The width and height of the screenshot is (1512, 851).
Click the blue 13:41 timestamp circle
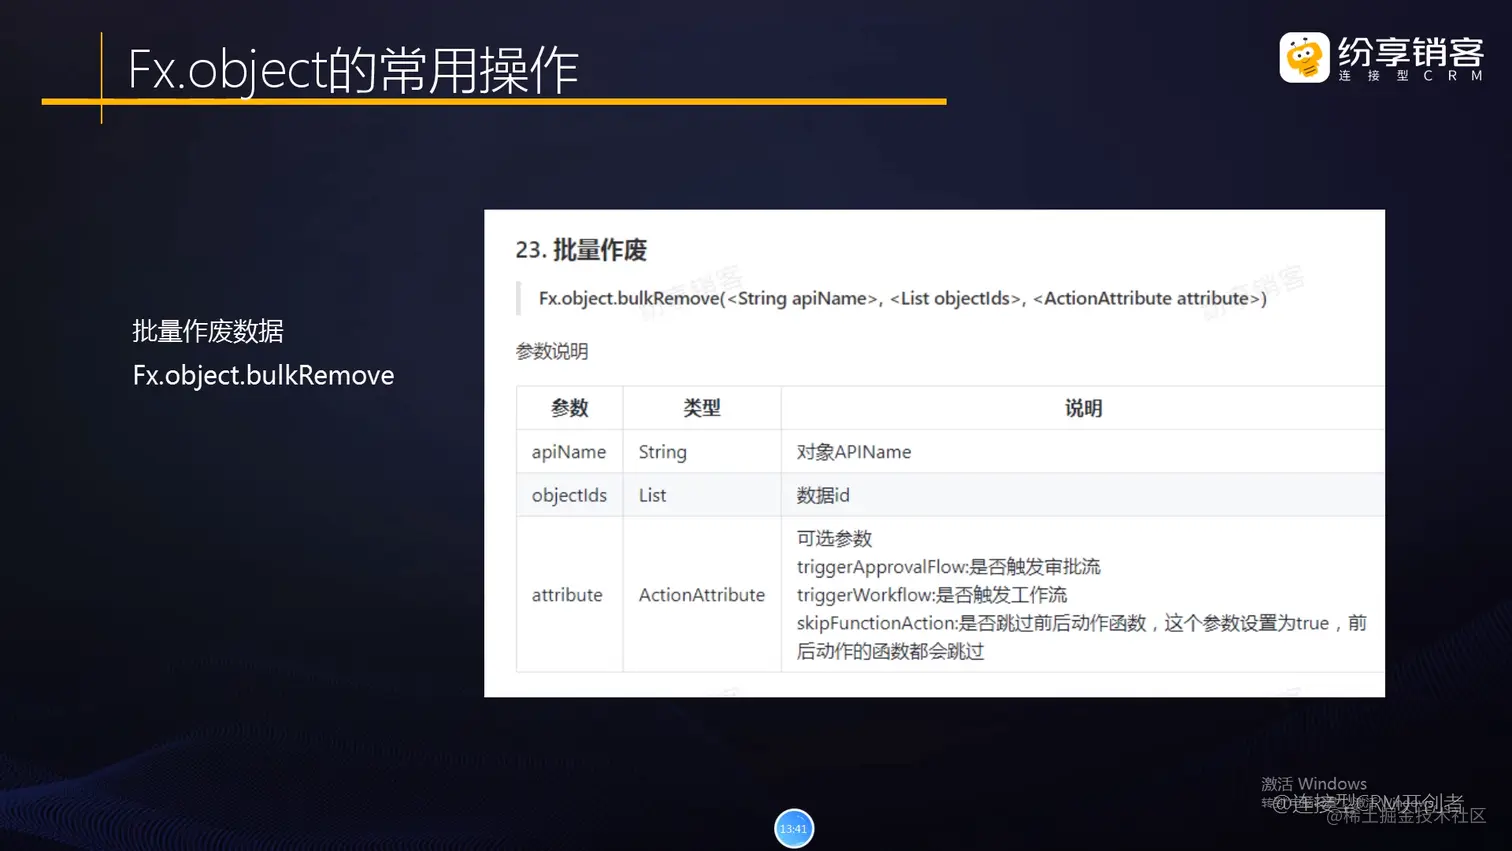794,828
